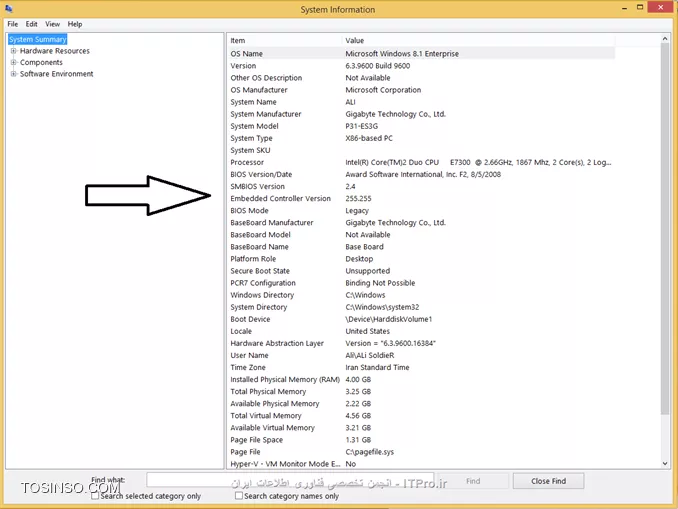Select the BaseBoard Model row

[421, 235]
